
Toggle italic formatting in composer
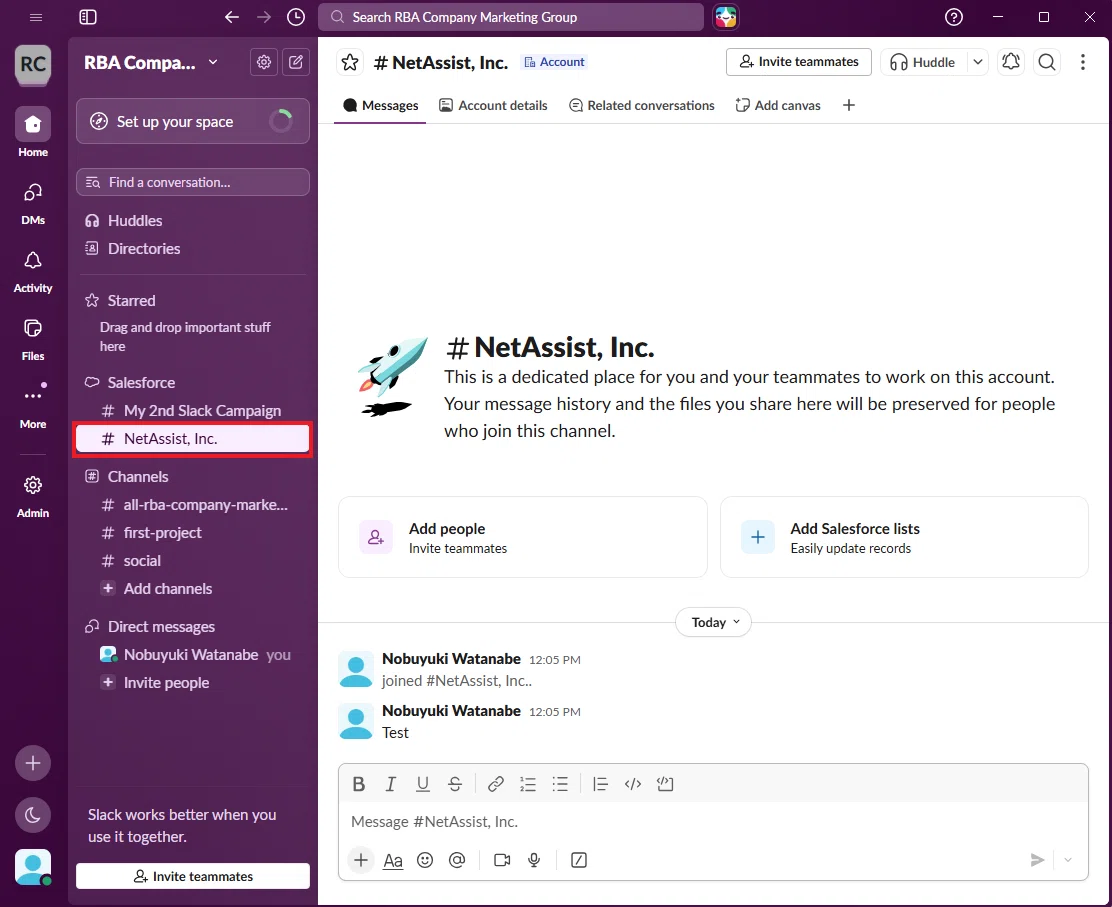click(390, 784)
